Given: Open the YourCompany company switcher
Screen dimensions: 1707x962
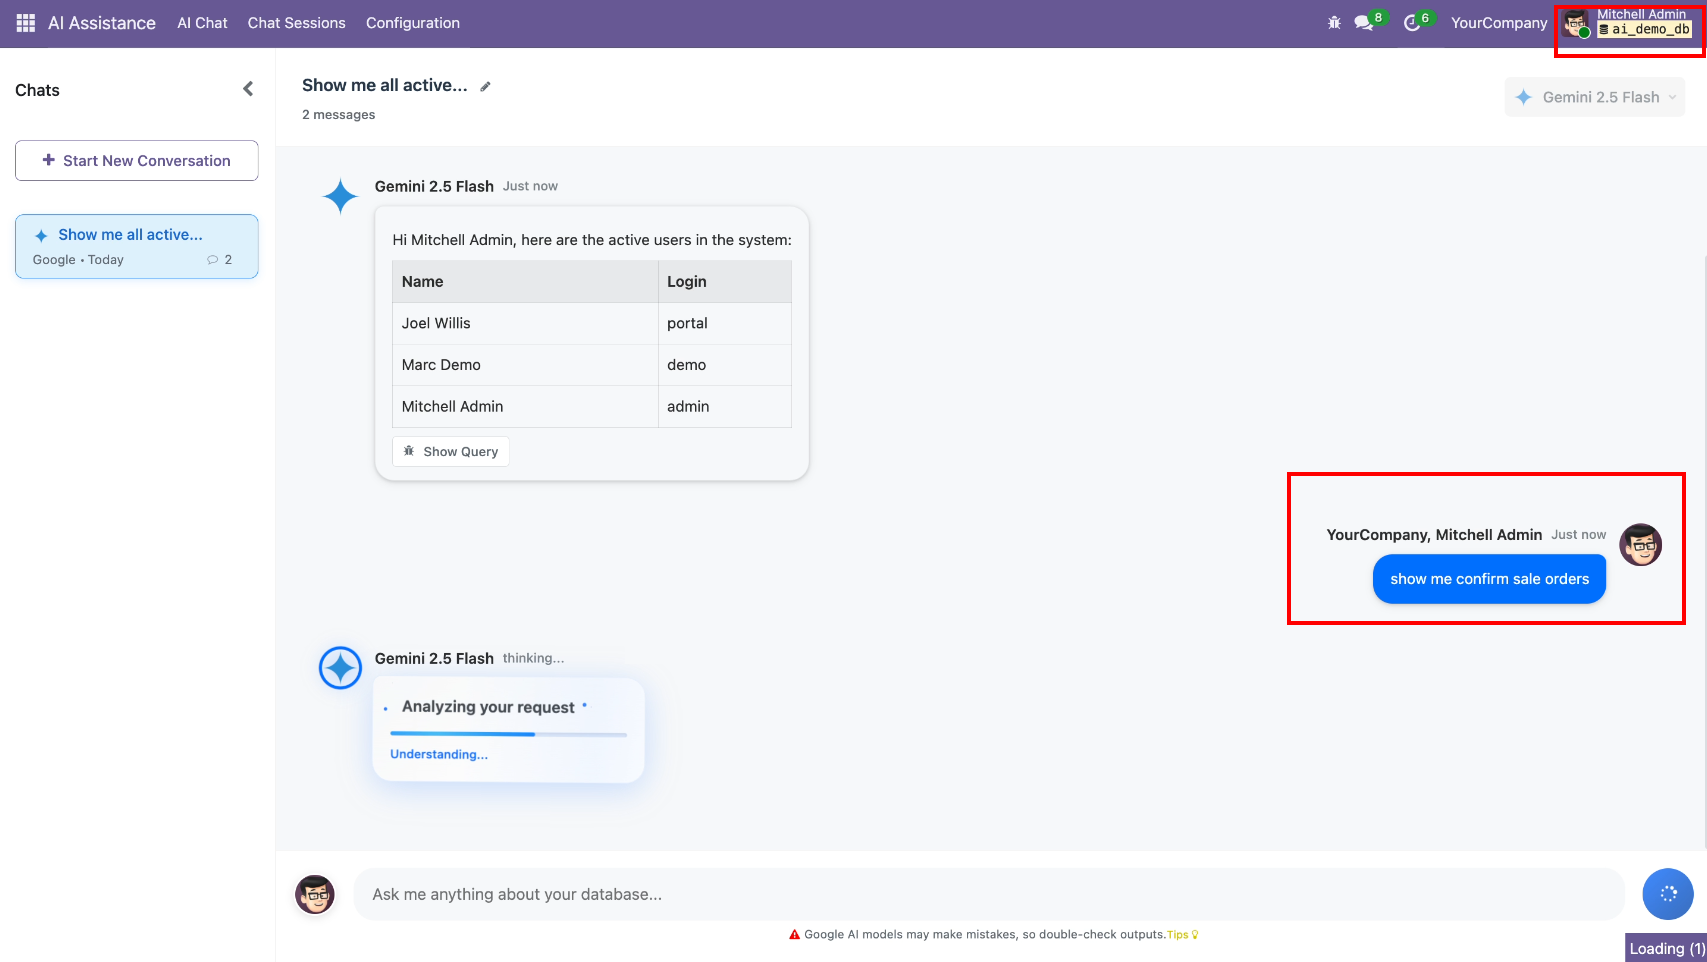Looking at the screenshot, I should point(1498,23).
